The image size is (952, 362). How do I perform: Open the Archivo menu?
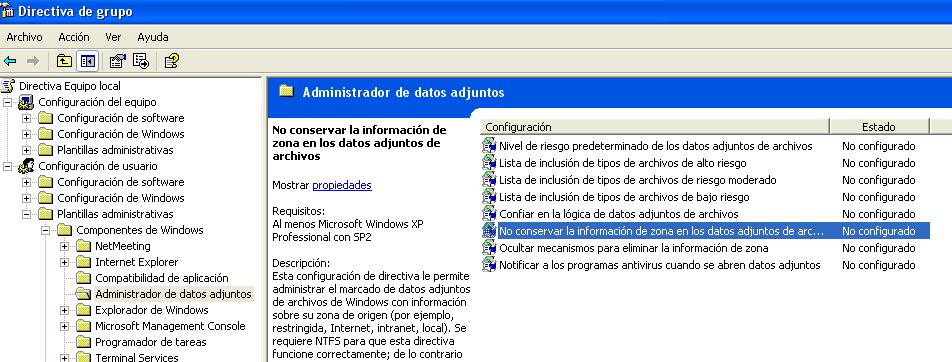click(x=24, y=37)
